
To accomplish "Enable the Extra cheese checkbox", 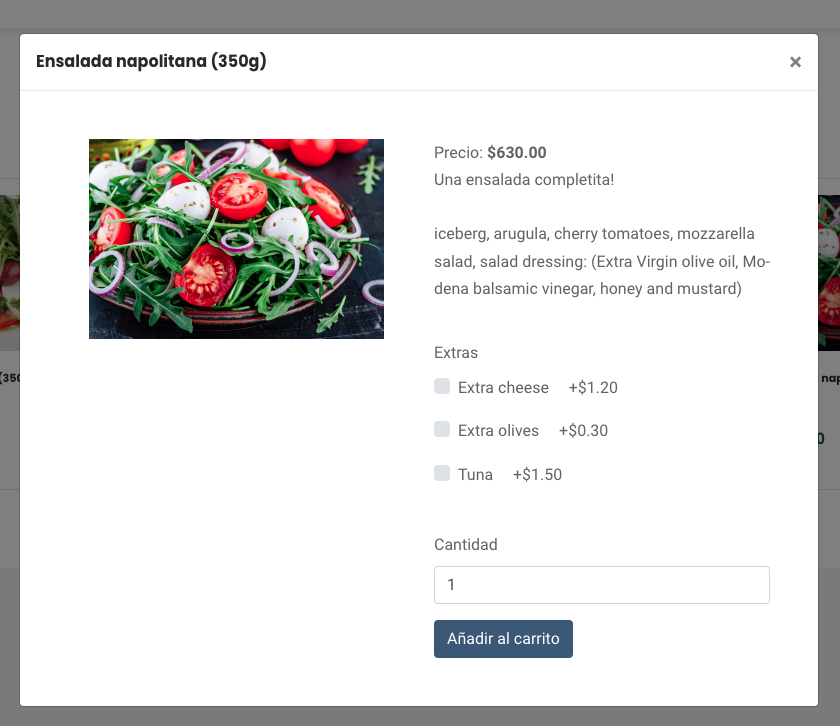I will 442,386.
